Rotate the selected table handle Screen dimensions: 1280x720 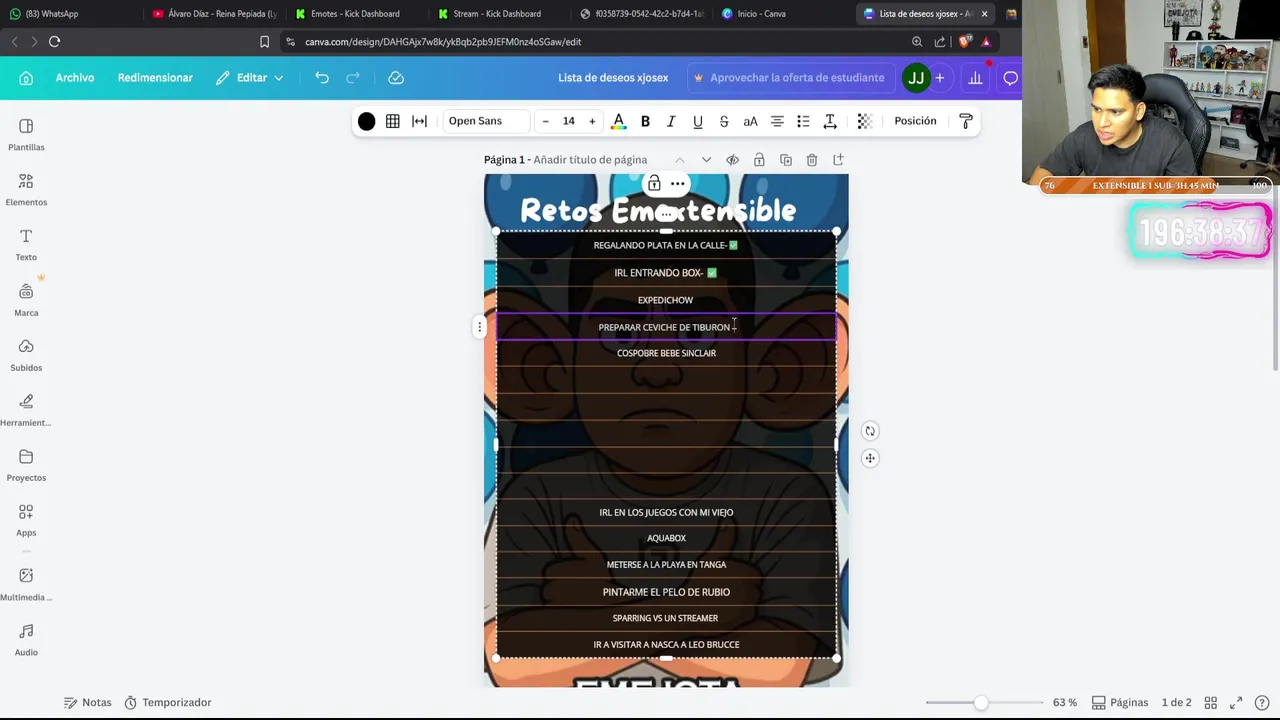[870, 431]
